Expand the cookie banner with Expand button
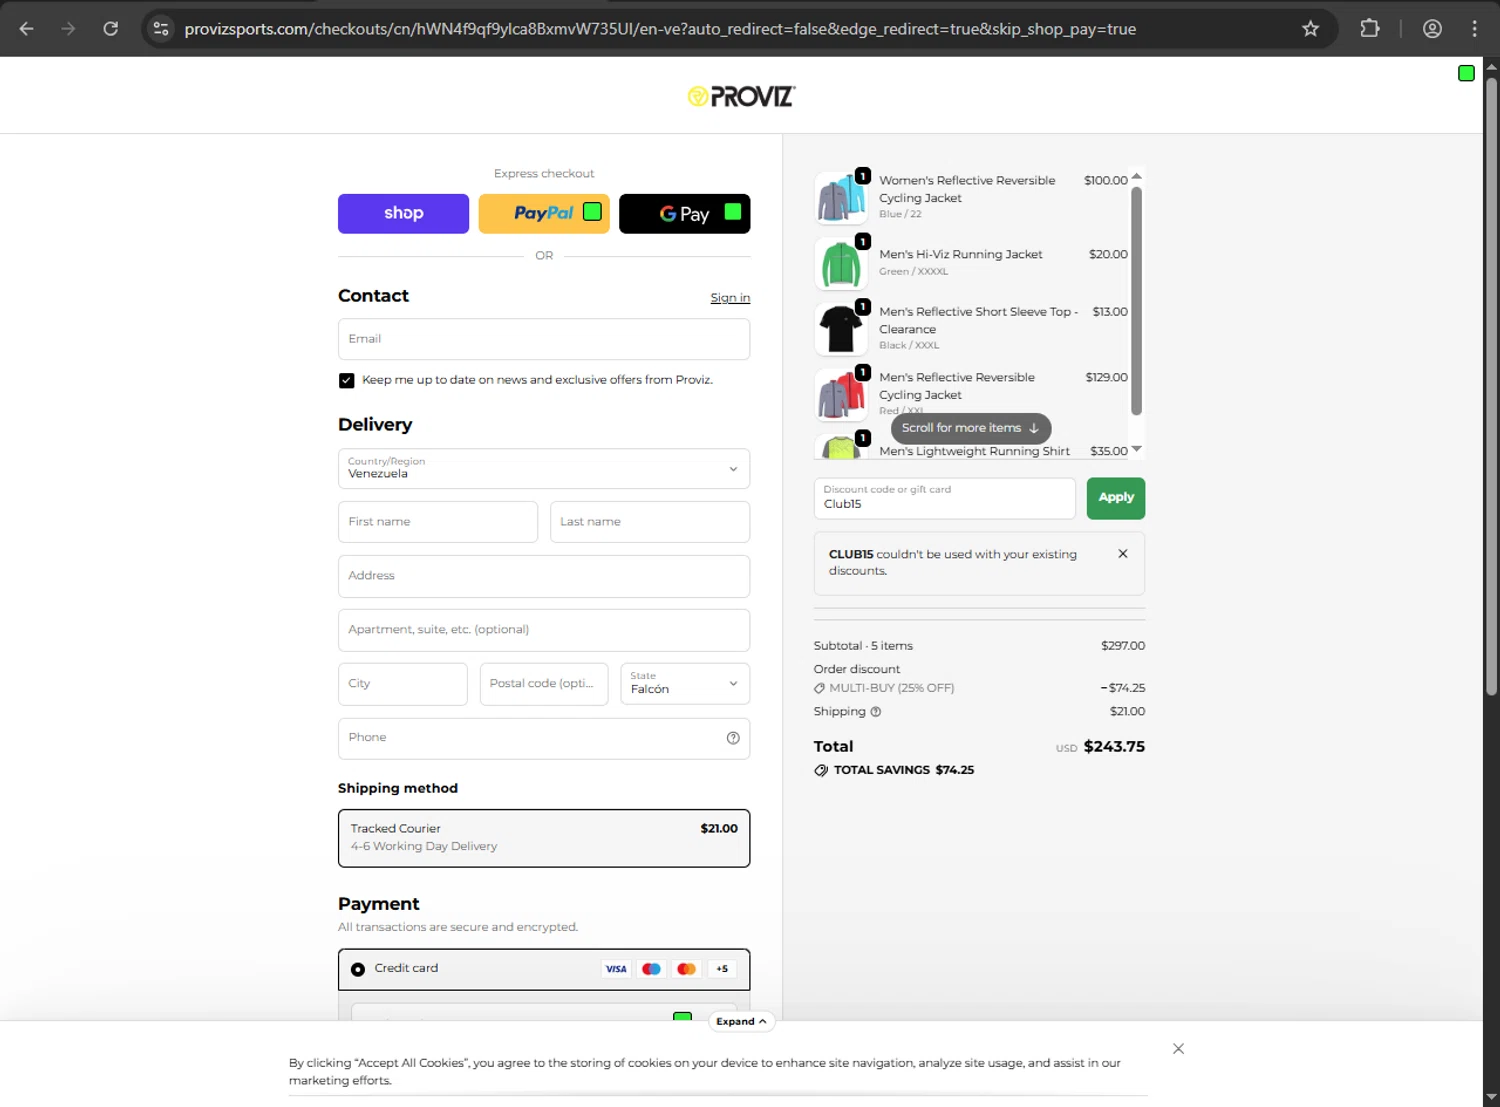 (741, 1022)
